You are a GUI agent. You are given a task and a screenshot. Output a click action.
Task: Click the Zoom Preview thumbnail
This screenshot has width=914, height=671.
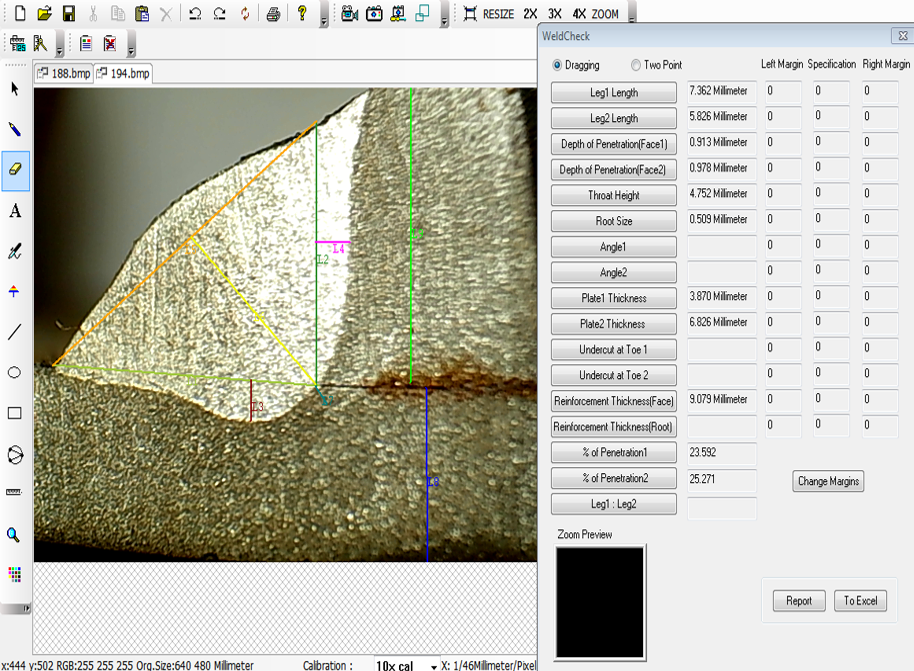pyautogui.click(x=600, y=602)
